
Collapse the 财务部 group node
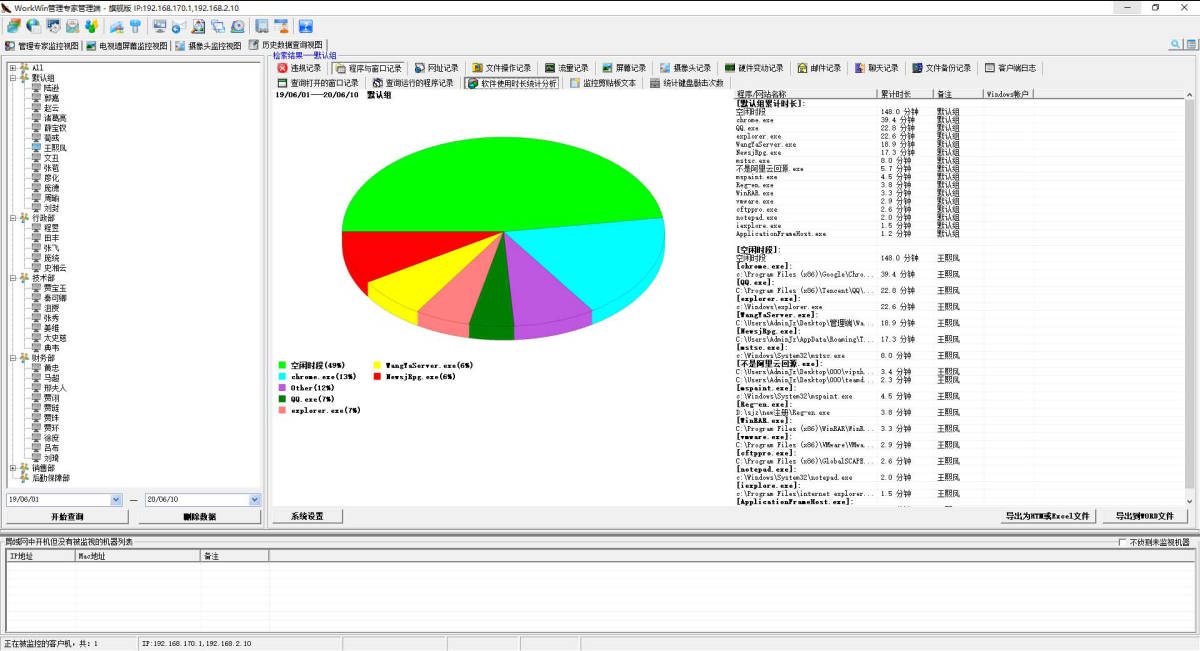(x=12, y=358)
